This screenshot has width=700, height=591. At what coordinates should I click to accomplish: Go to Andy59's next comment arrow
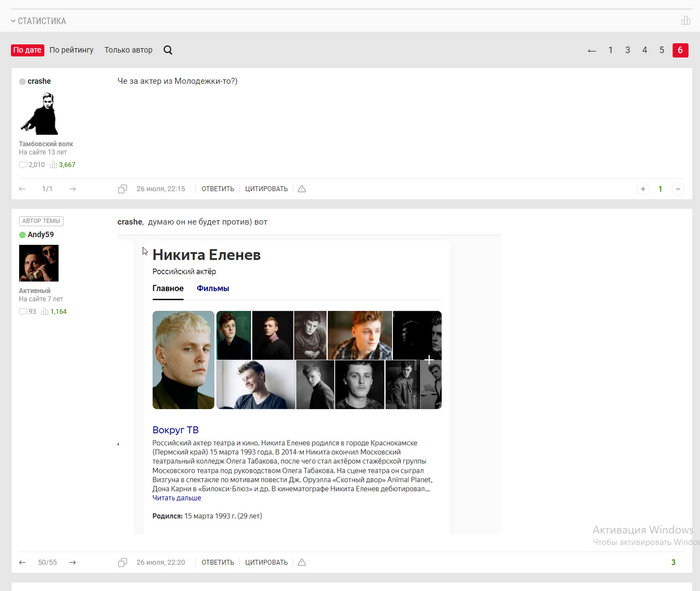(x=72, y=562)
